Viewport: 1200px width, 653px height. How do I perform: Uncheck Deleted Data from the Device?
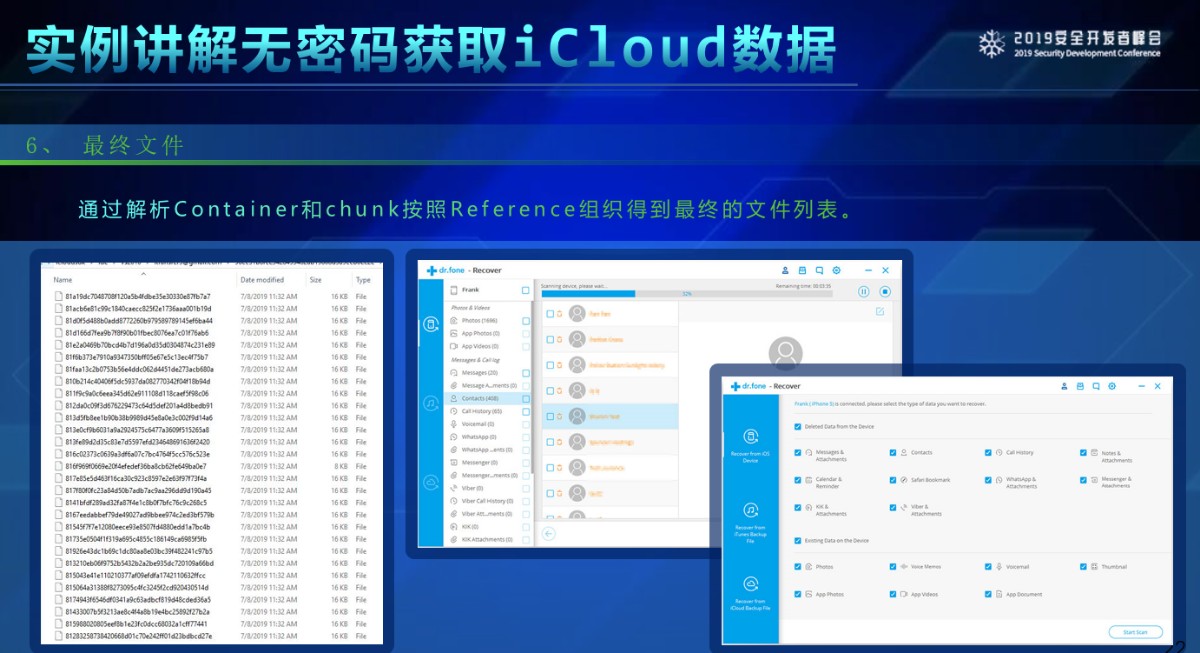point(797,426)
